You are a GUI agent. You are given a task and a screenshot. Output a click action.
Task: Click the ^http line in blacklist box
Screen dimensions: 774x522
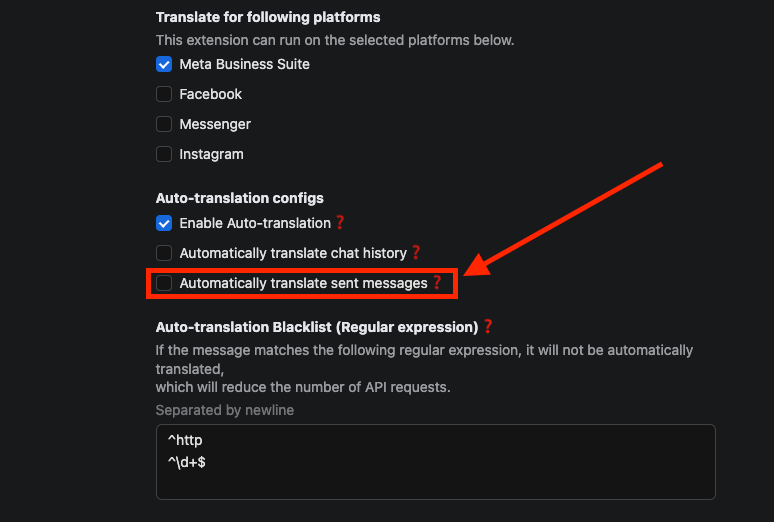[x=186, y=440]
